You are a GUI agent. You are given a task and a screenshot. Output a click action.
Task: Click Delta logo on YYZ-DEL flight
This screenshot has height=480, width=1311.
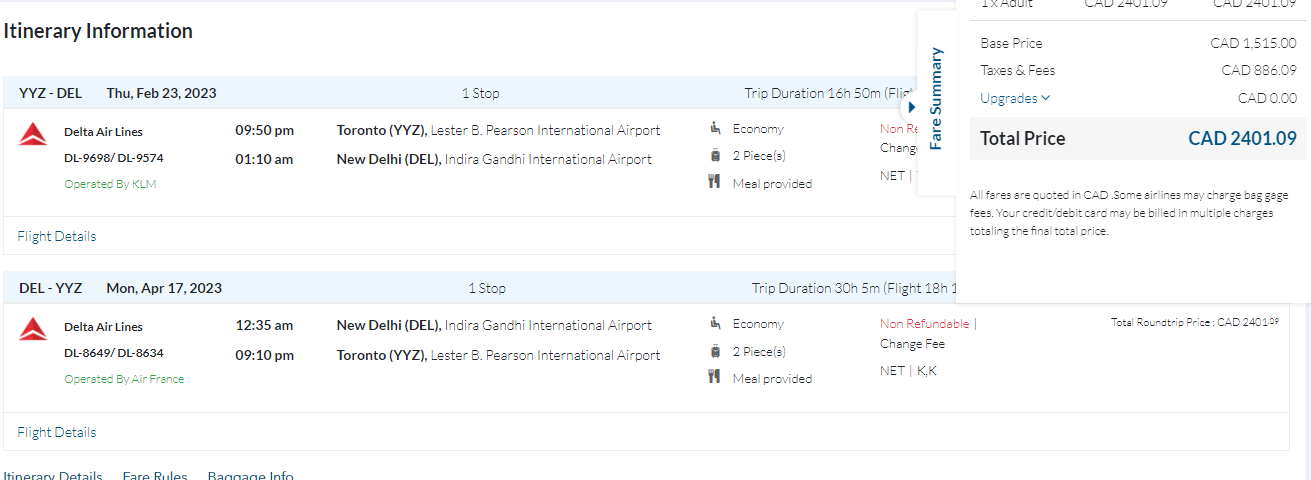click(33, 133)
